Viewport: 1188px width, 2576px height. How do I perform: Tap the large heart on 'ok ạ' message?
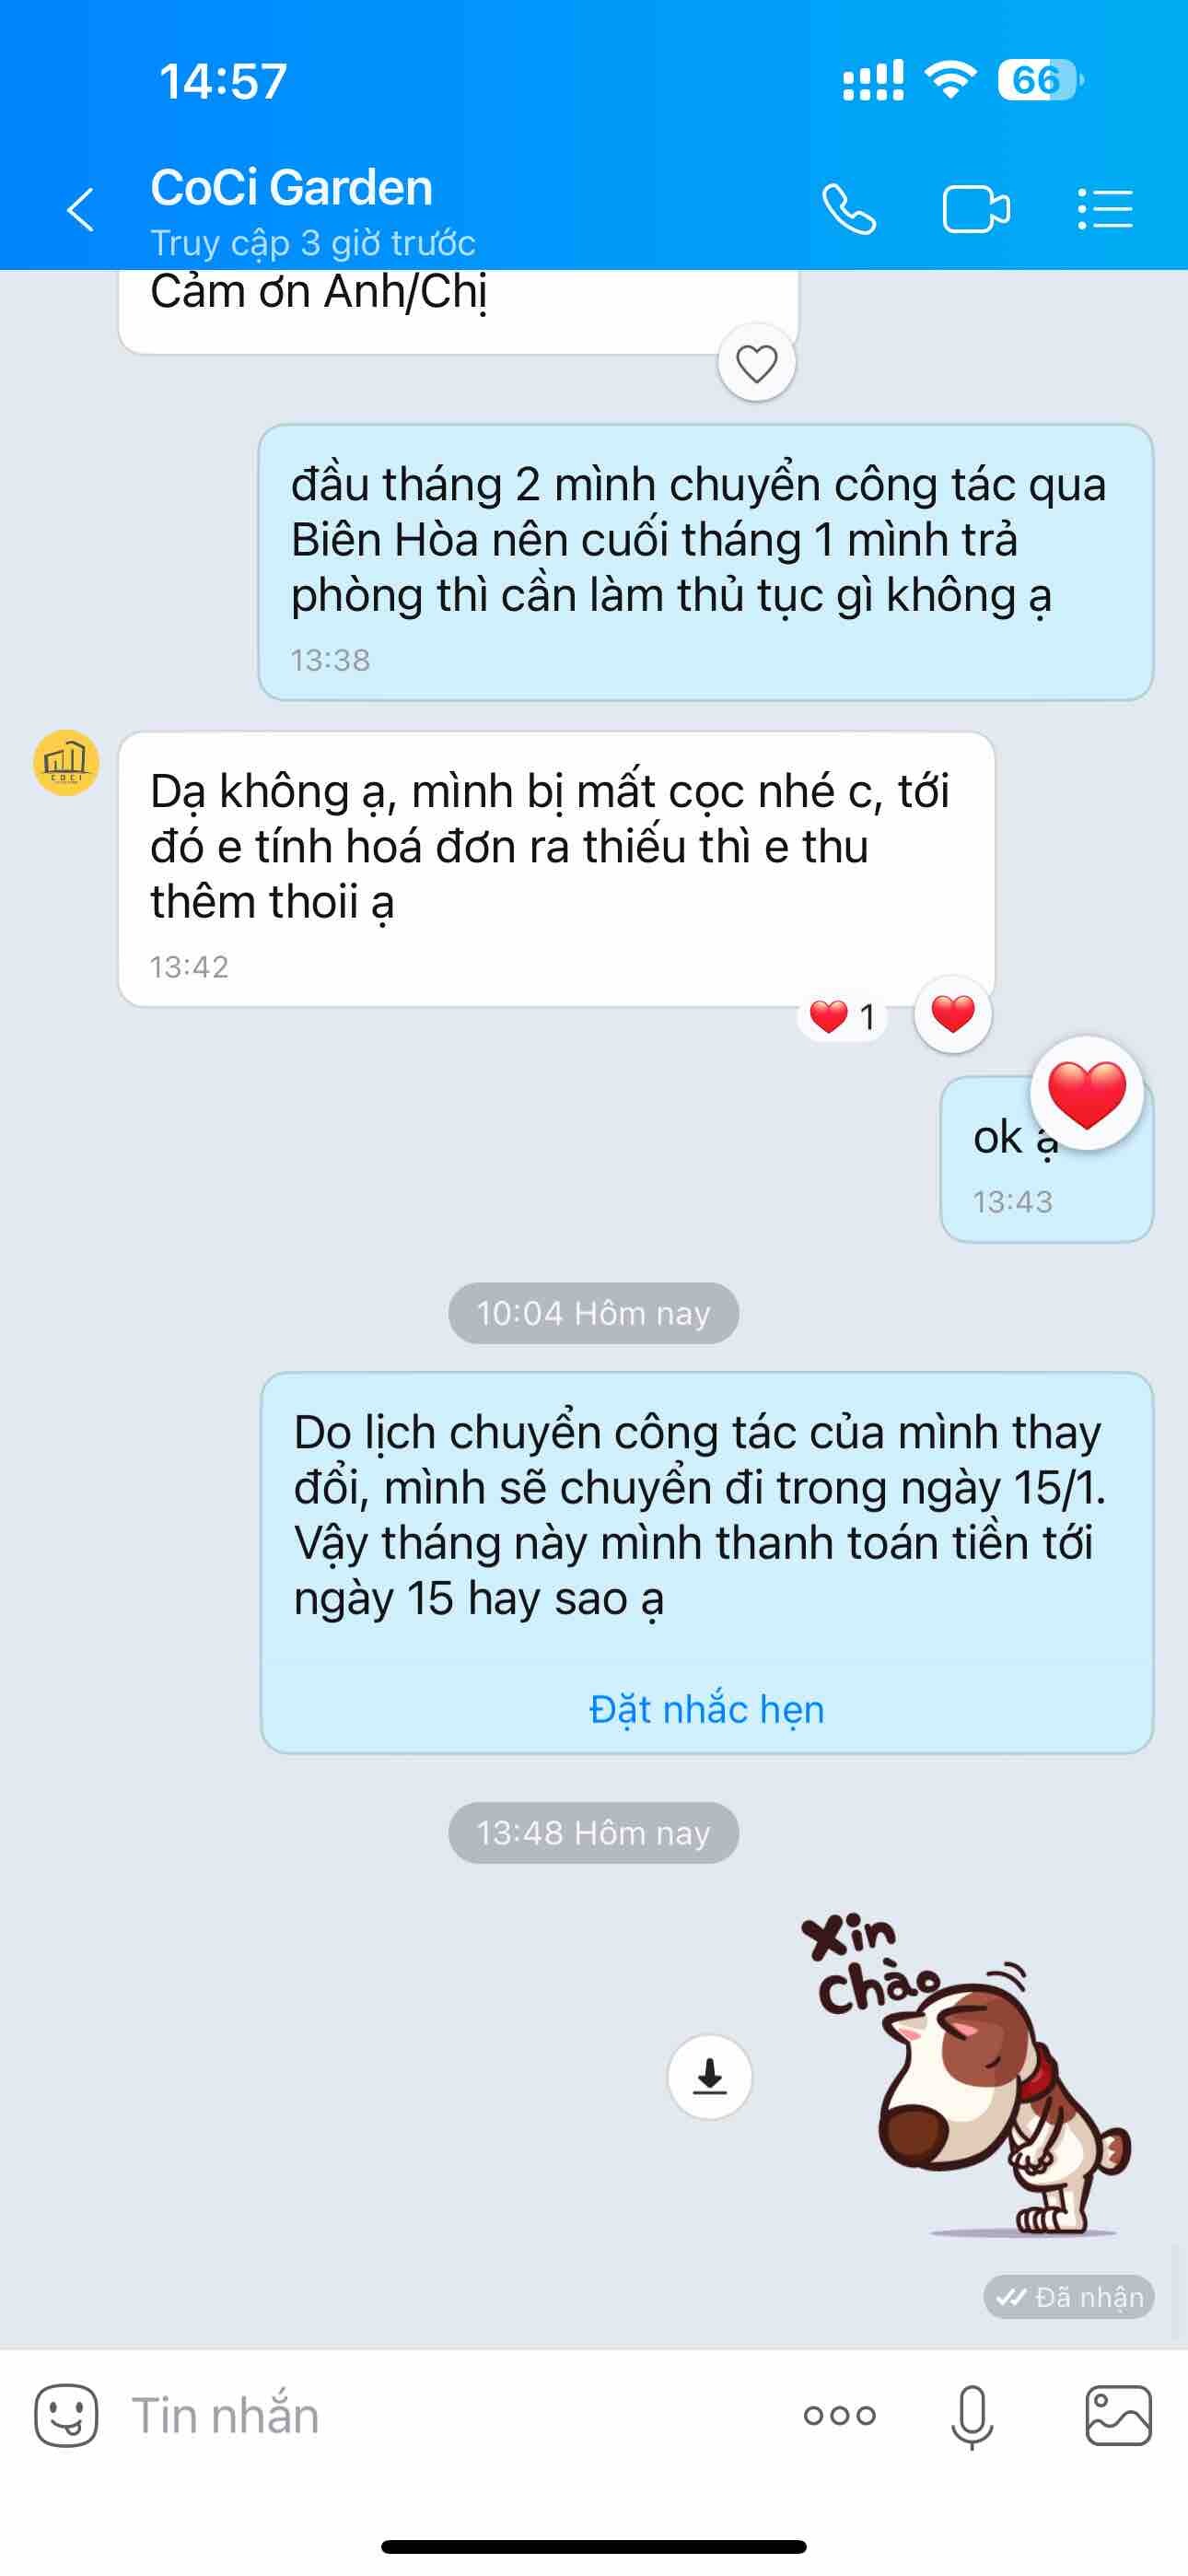pyautogui.click(x=1087, y=1093)
